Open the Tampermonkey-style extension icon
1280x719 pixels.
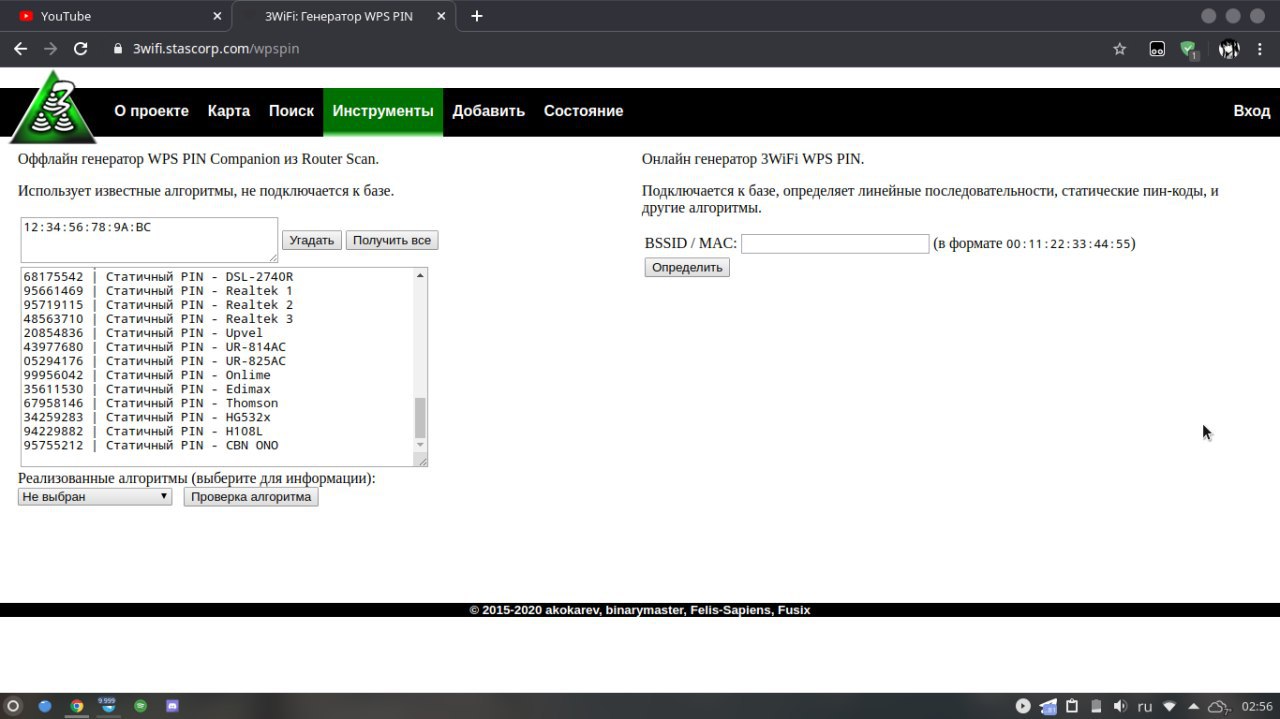pyautogui.click(x=1157, y=48)
